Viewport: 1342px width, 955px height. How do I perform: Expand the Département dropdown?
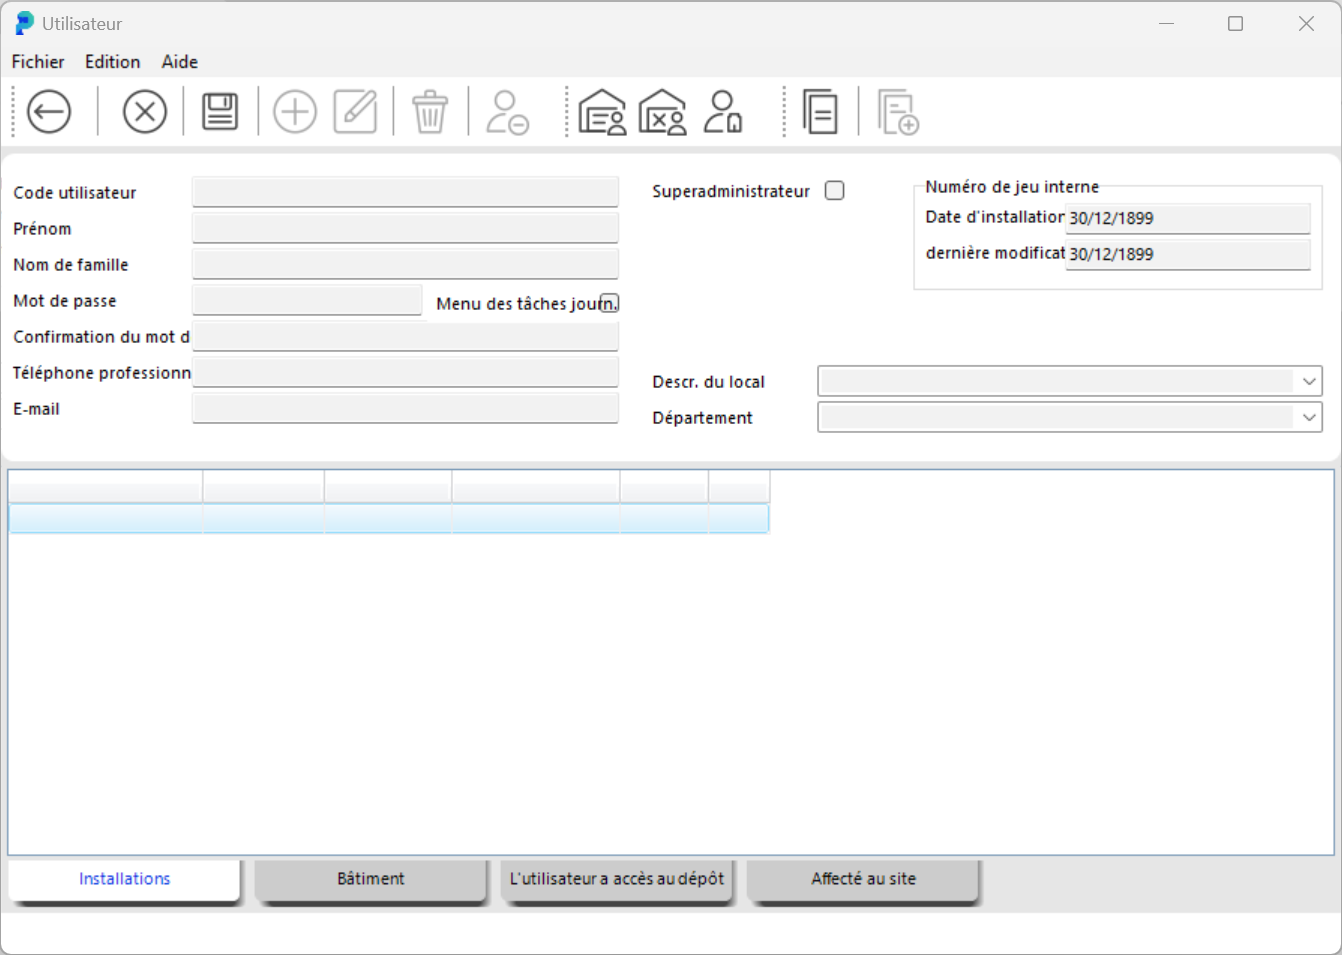[1309, 417]
